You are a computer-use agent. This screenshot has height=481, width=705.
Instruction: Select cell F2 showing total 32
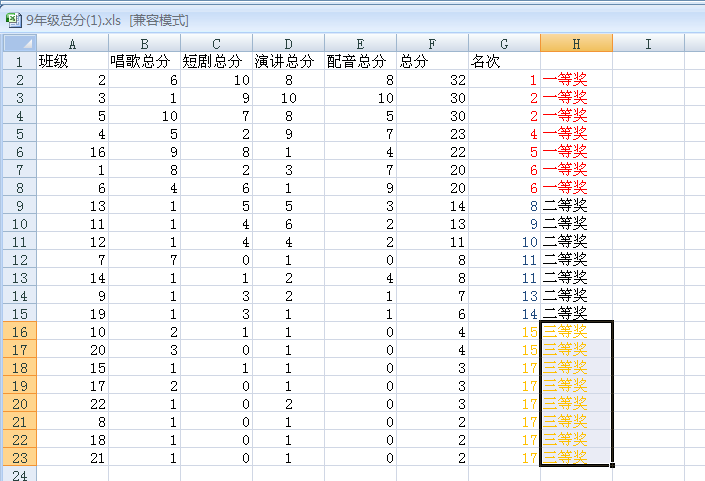click(x=432, y=79)
